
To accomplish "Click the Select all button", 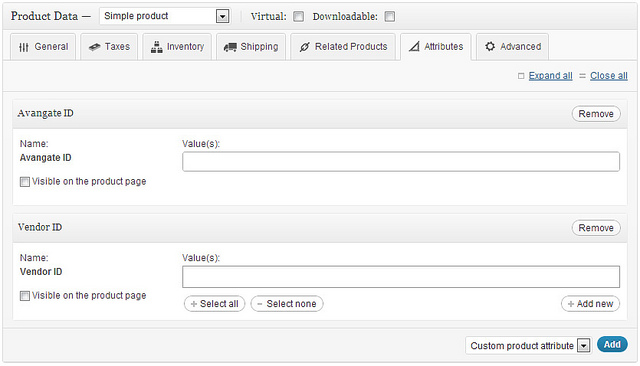I will click(214, 304).
